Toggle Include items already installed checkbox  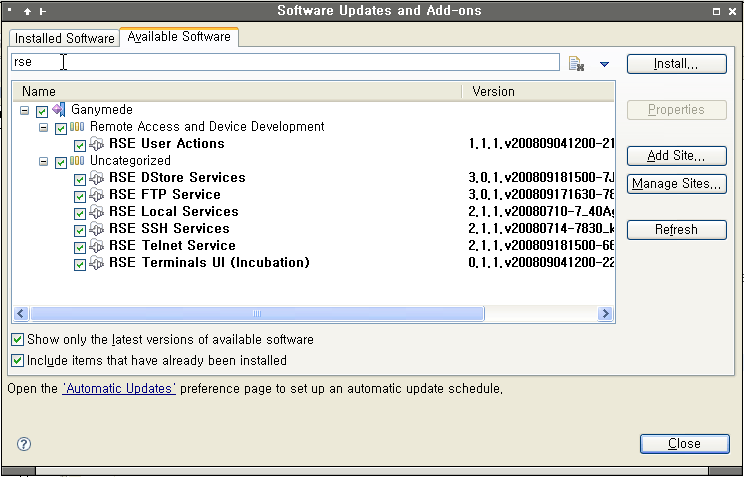coord(18,360)
